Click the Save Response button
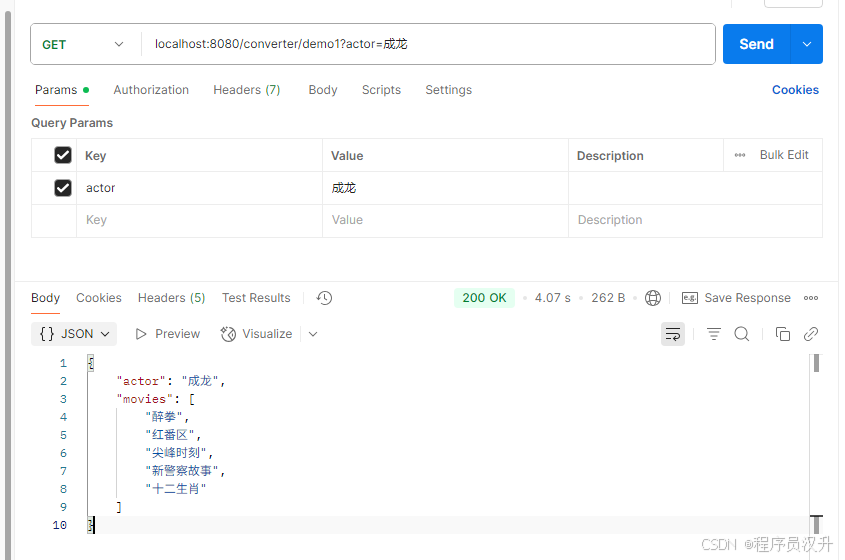Image resolution: width=845 pixels, height=560 pixels. pos(736,298)
